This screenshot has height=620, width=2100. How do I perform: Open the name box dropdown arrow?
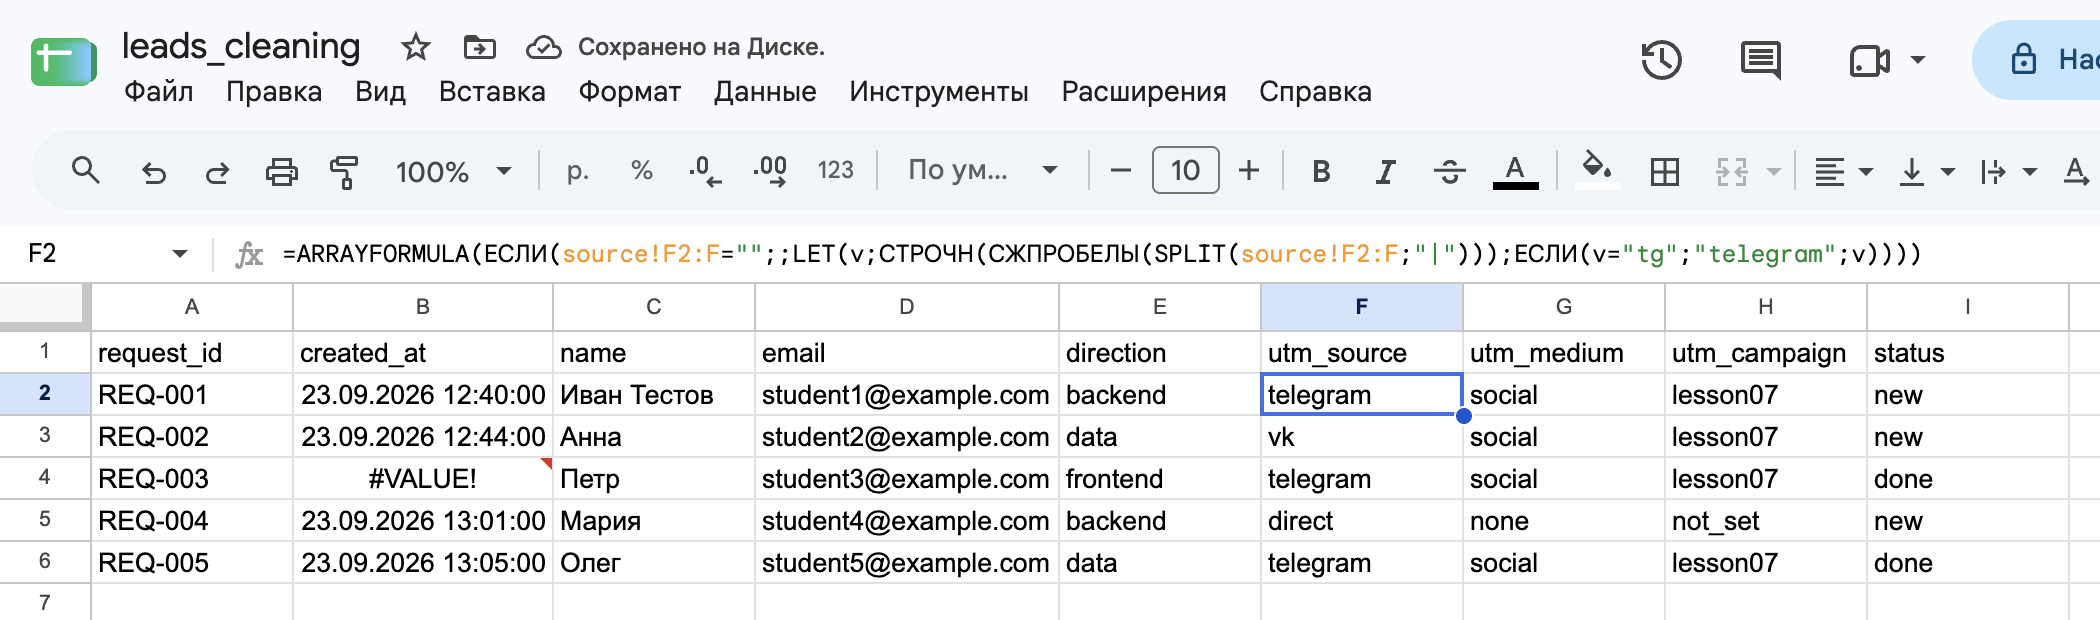[x=180, y=254]
